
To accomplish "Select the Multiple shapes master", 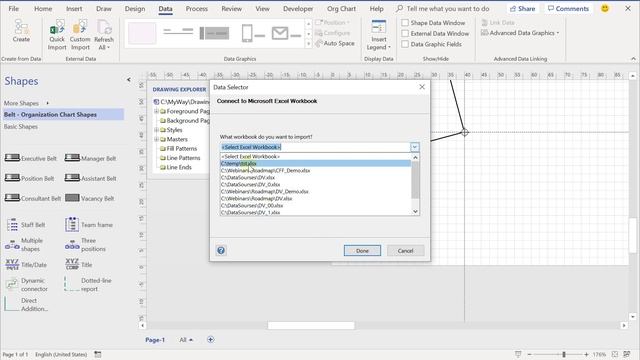I will 24,245.
